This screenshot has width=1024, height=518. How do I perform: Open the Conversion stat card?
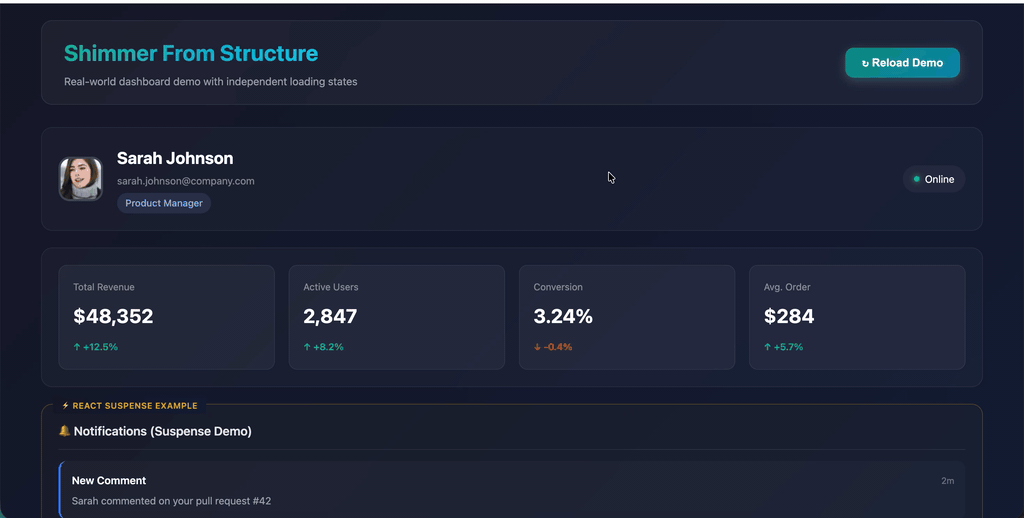tap(627, 317)
